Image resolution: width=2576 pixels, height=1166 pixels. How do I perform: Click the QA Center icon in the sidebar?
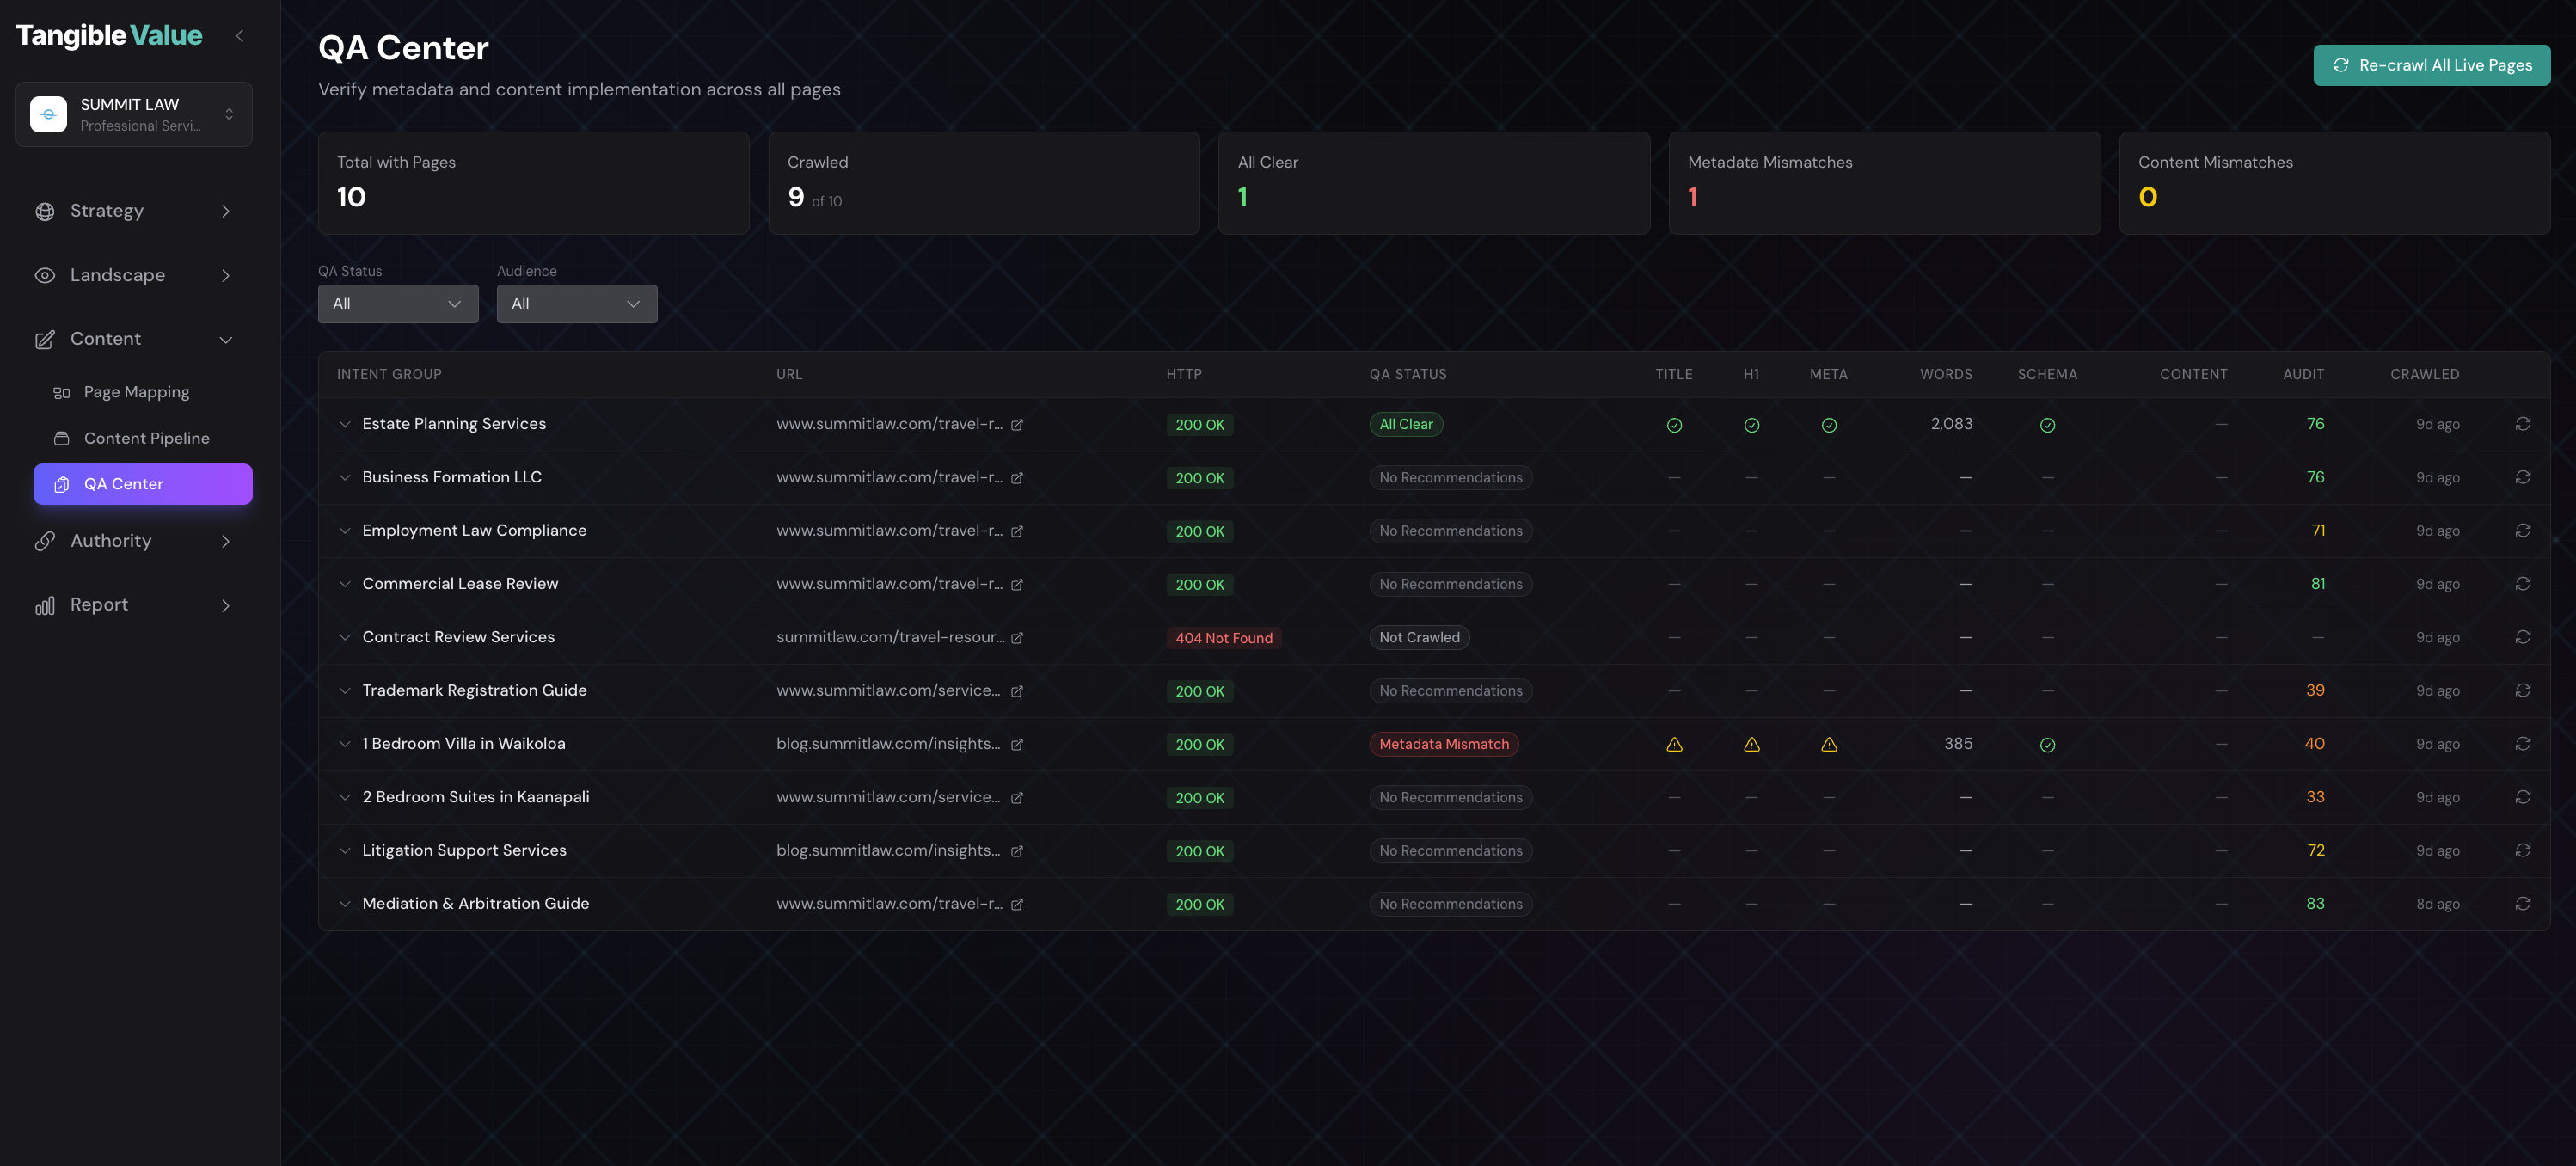60,483
